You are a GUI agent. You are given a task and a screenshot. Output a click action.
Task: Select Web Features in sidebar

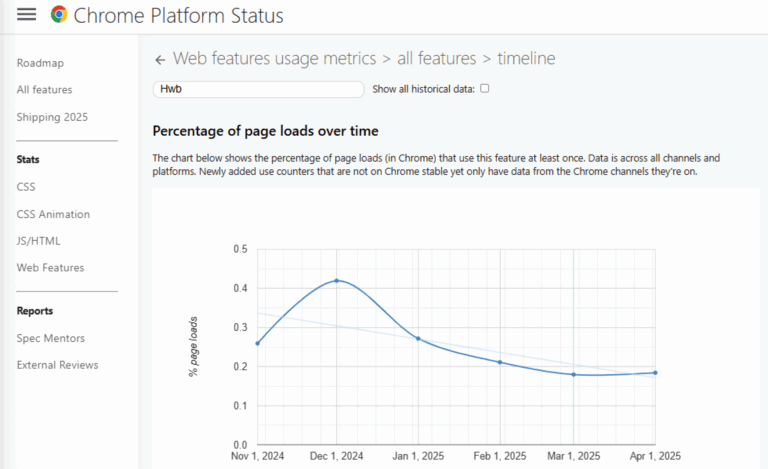[50, 268]
